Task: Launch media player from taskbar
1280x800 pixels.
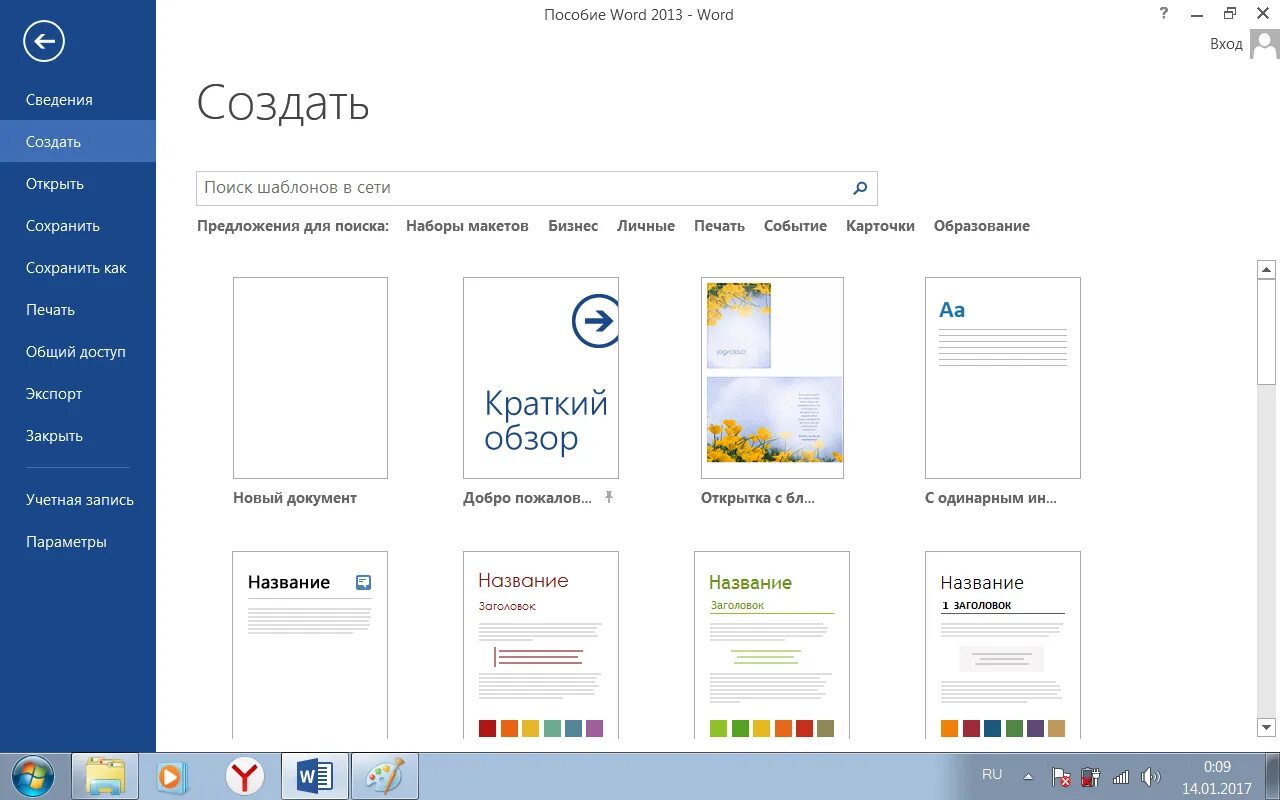Action: point(172,776)
